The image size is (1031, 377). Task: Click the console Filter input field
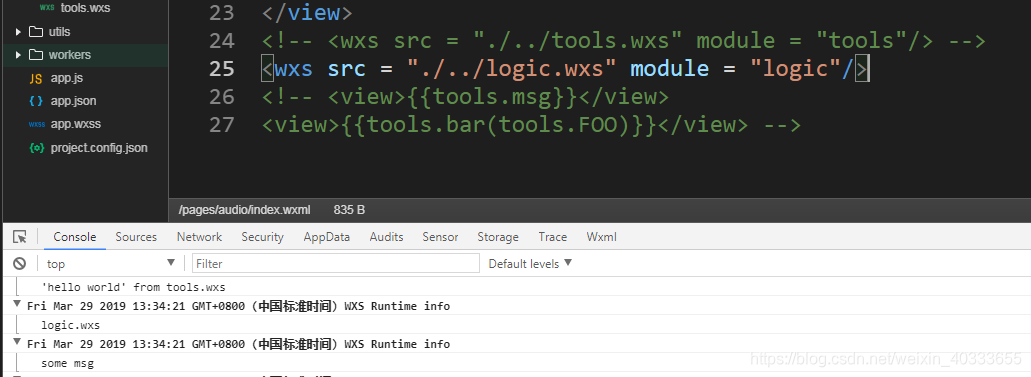point(336,264)
